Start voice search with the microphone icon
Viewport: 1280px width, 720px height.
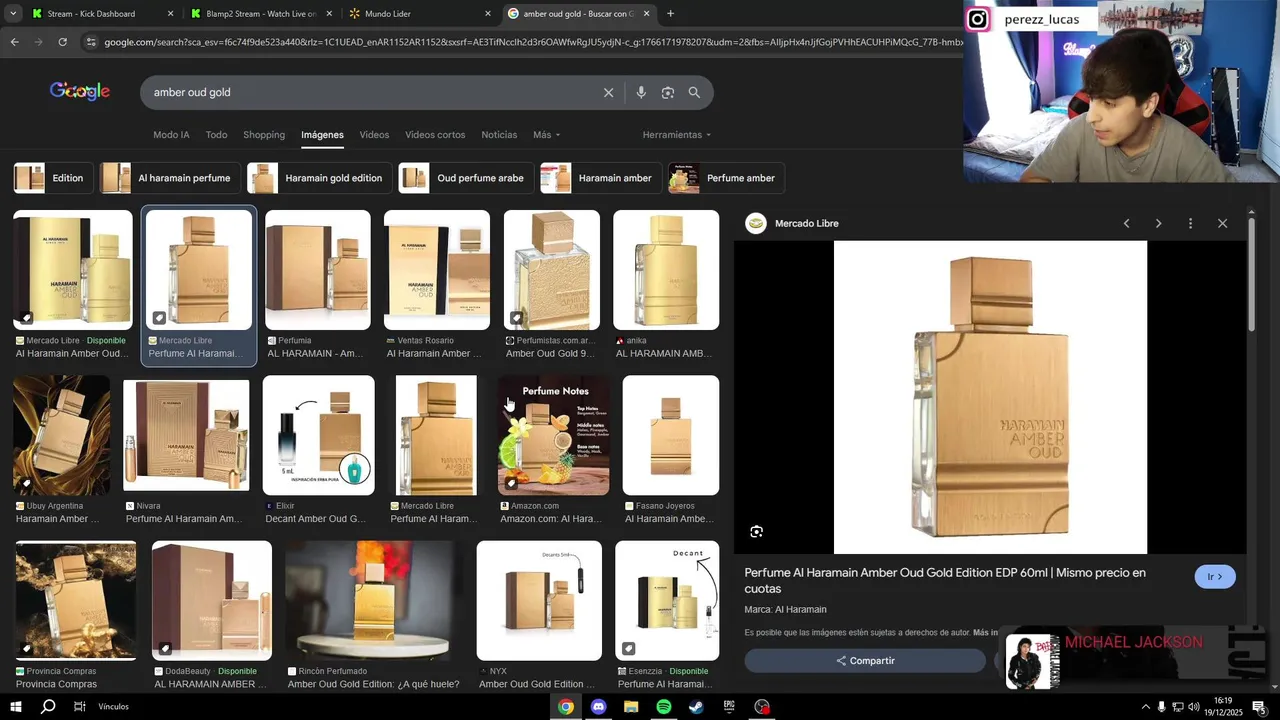point(641,93)
